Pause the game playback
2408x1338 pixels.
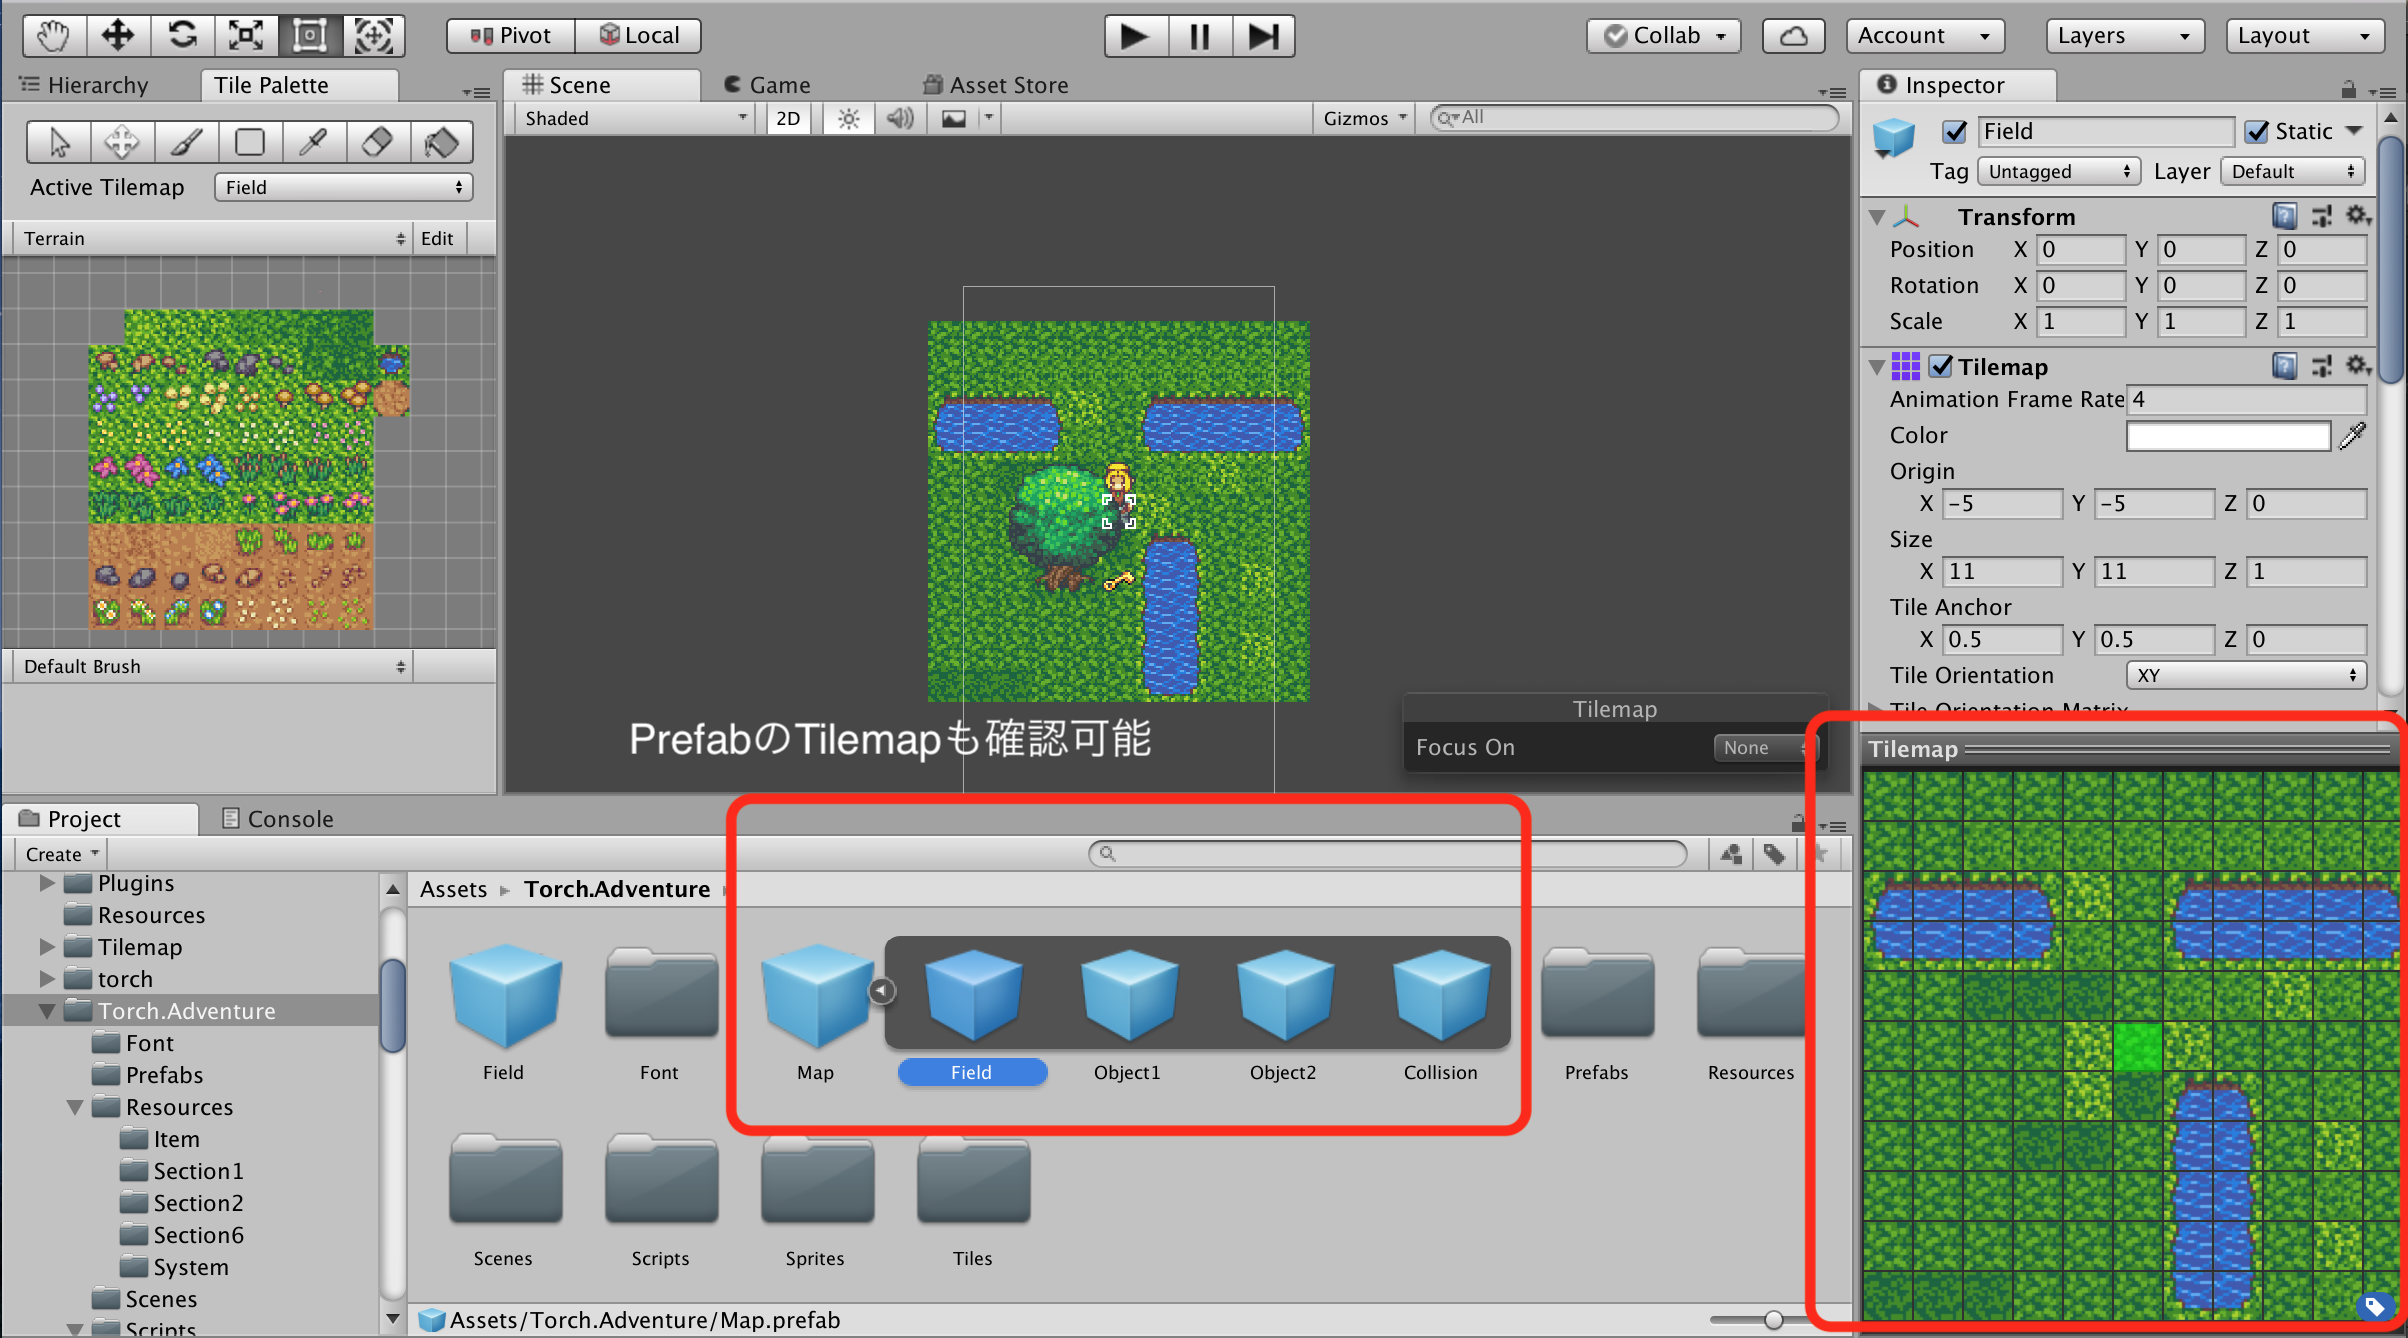(1199, 36)
